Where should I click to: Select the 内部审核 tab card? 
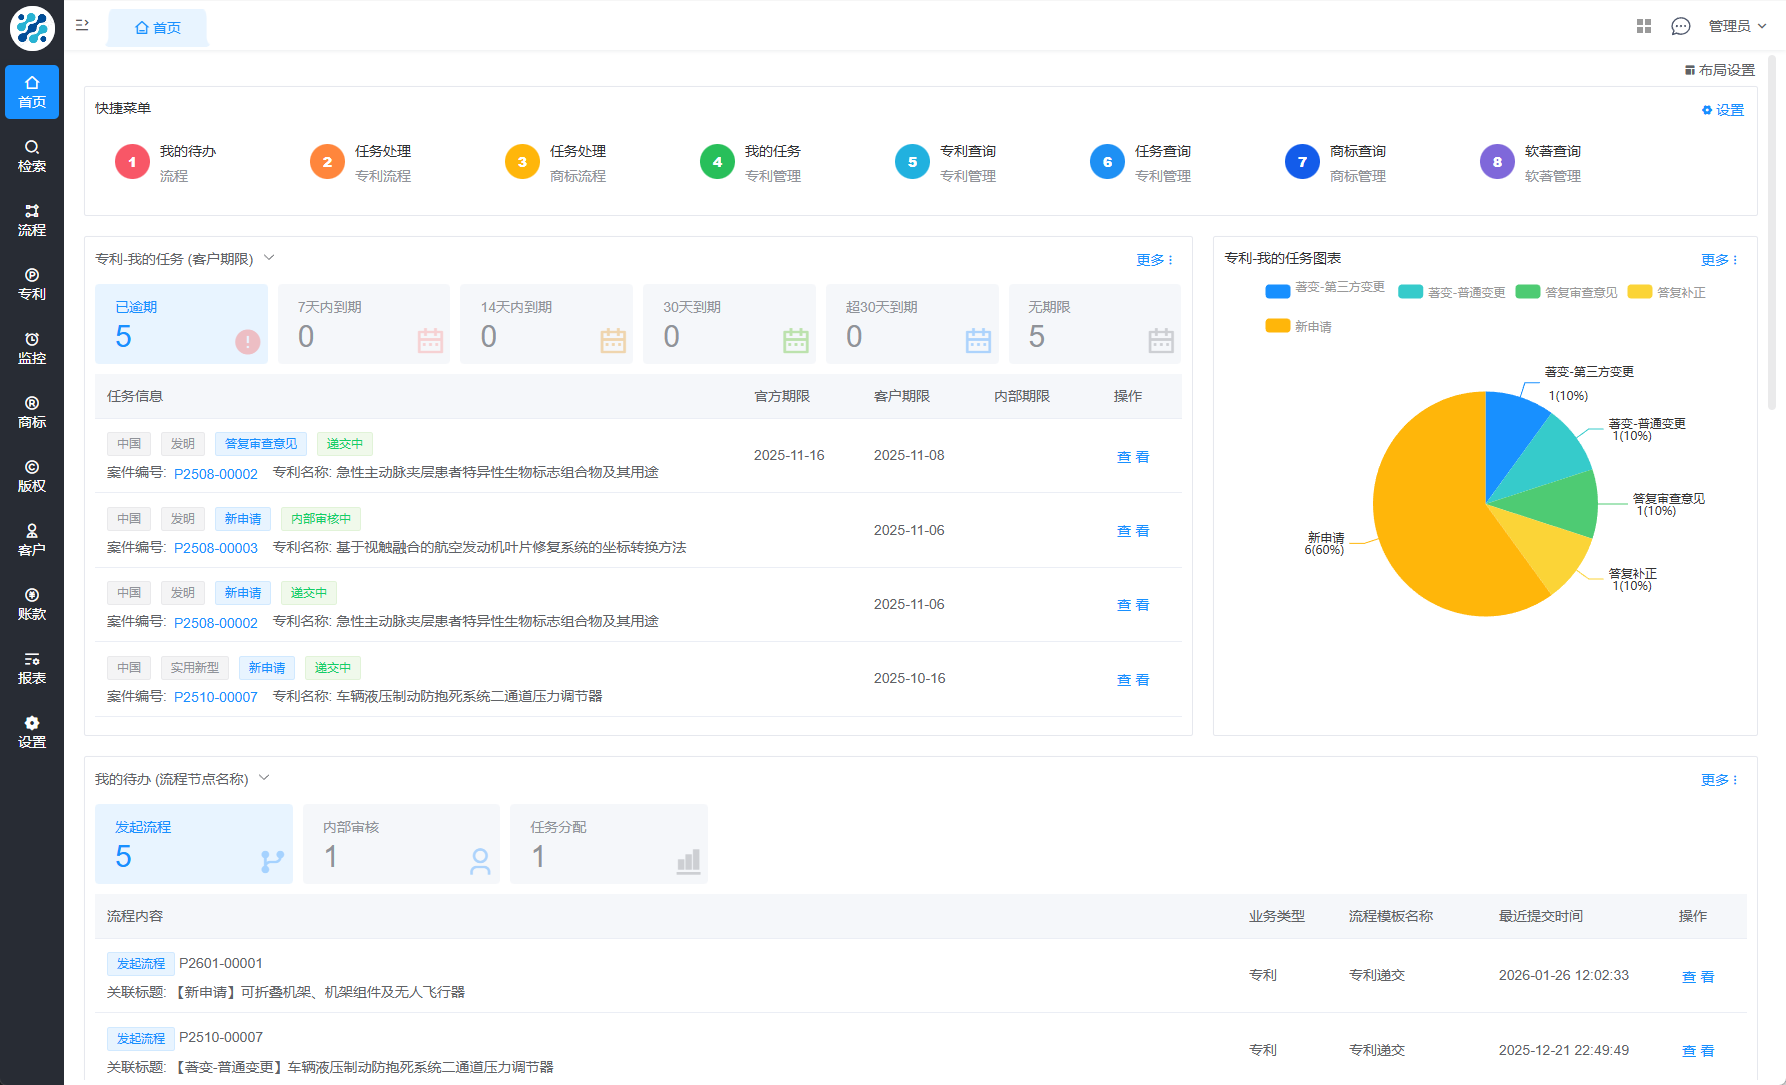[401, 843]
